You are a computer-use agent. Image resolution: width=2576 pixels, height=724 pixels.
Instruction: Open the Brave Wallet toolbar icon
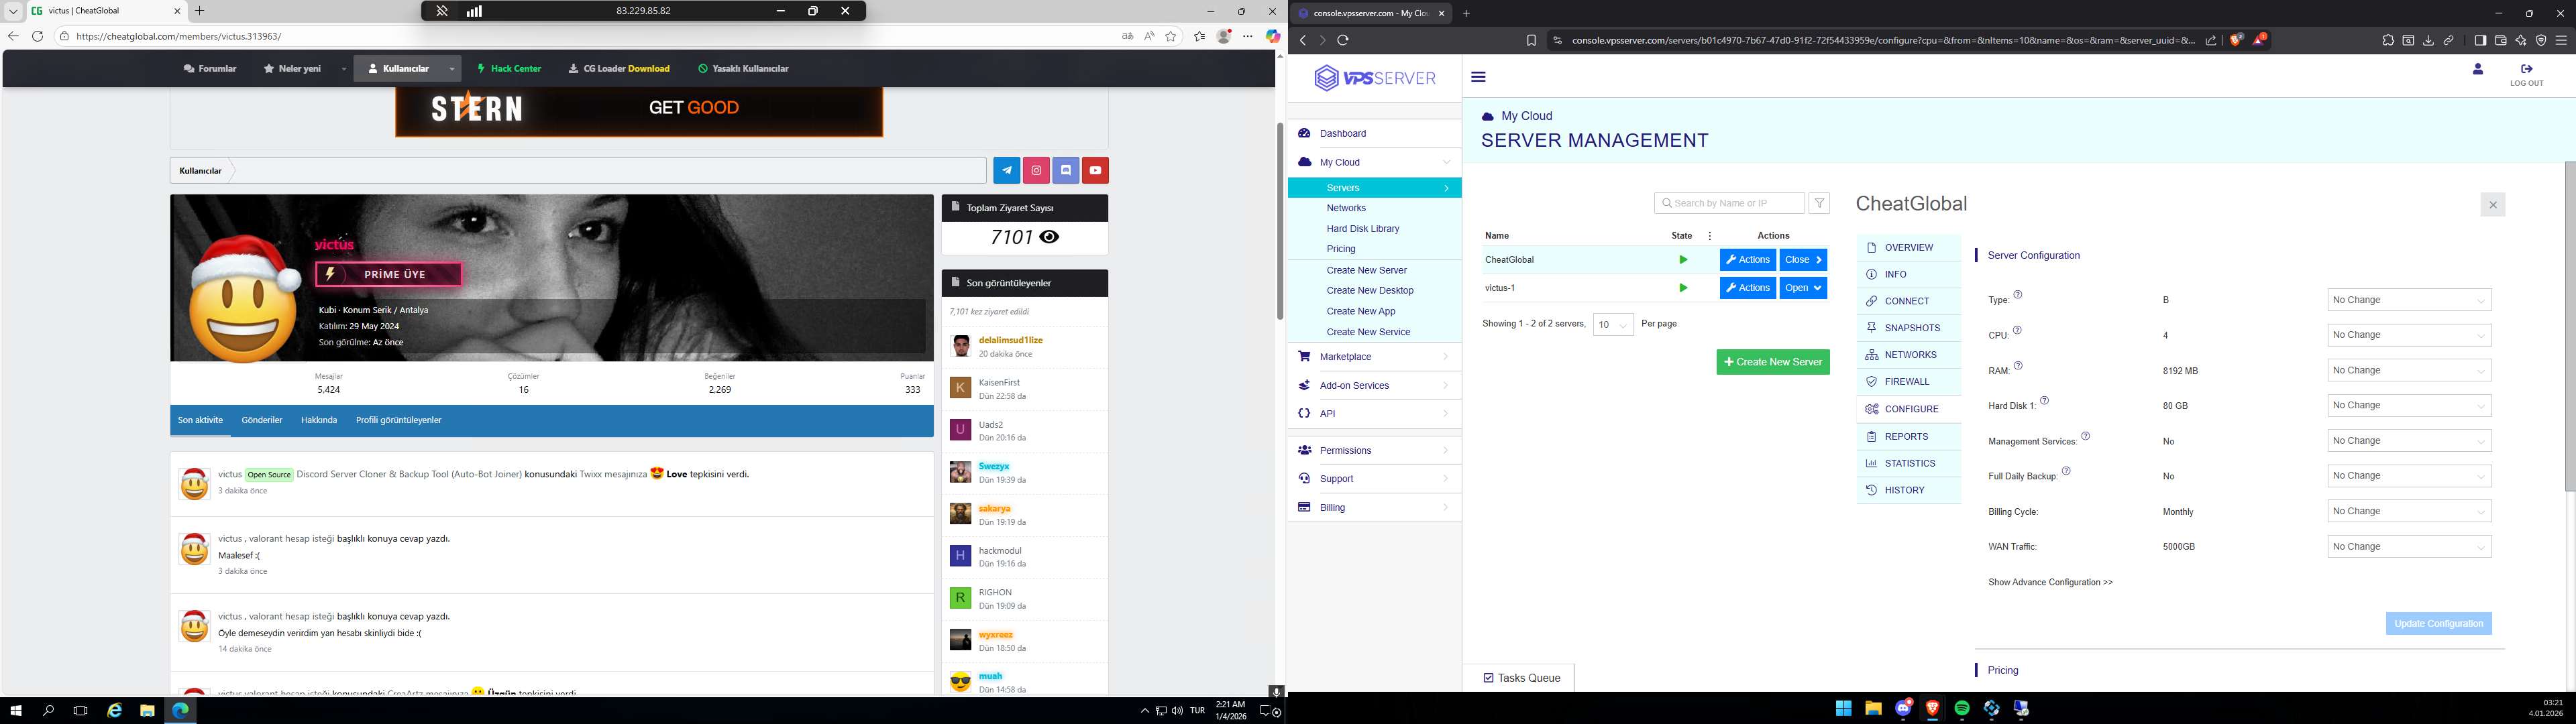[2500, 40]
